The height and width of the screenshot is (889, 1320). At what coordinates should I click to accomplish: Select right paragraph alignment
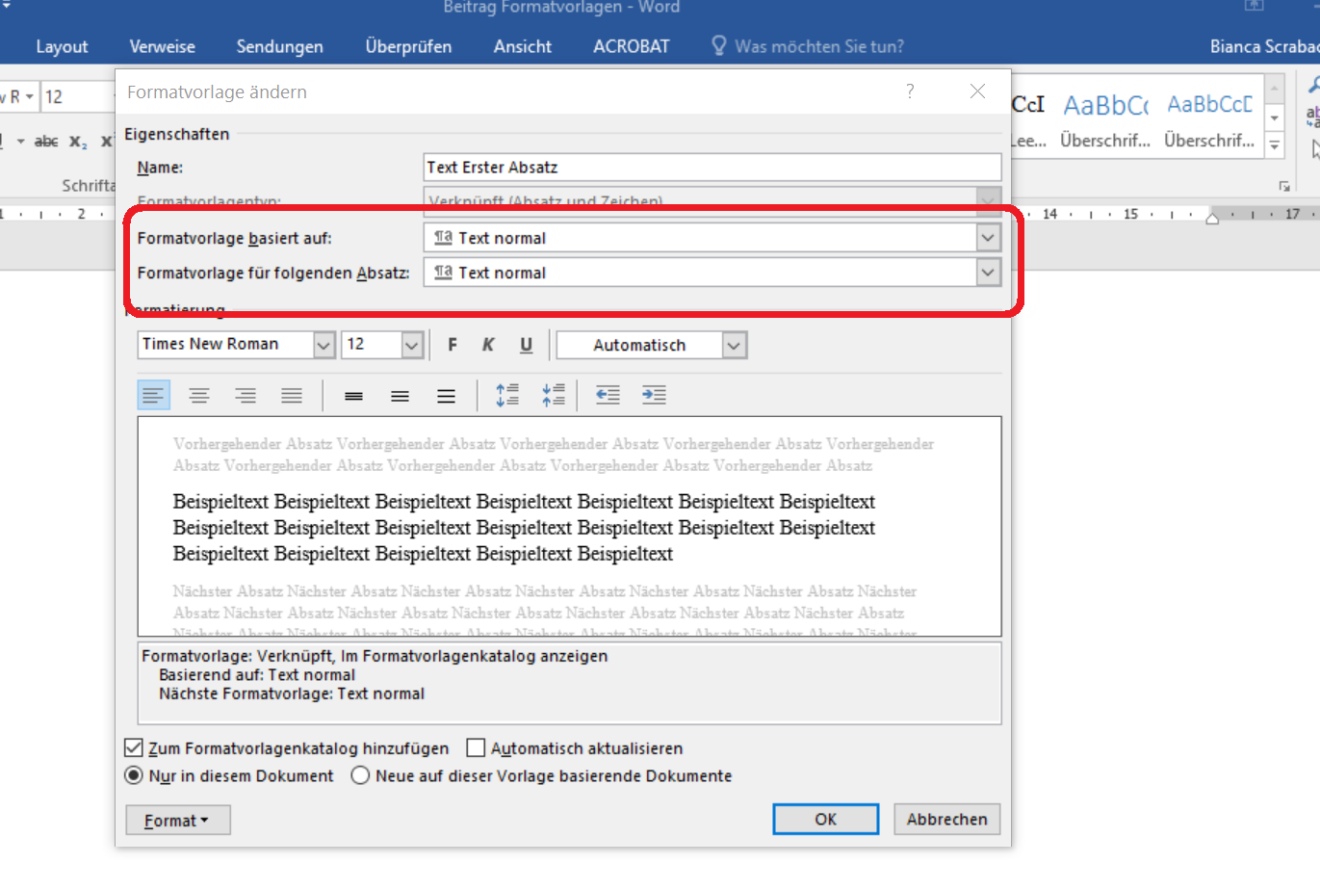(245, 394)
